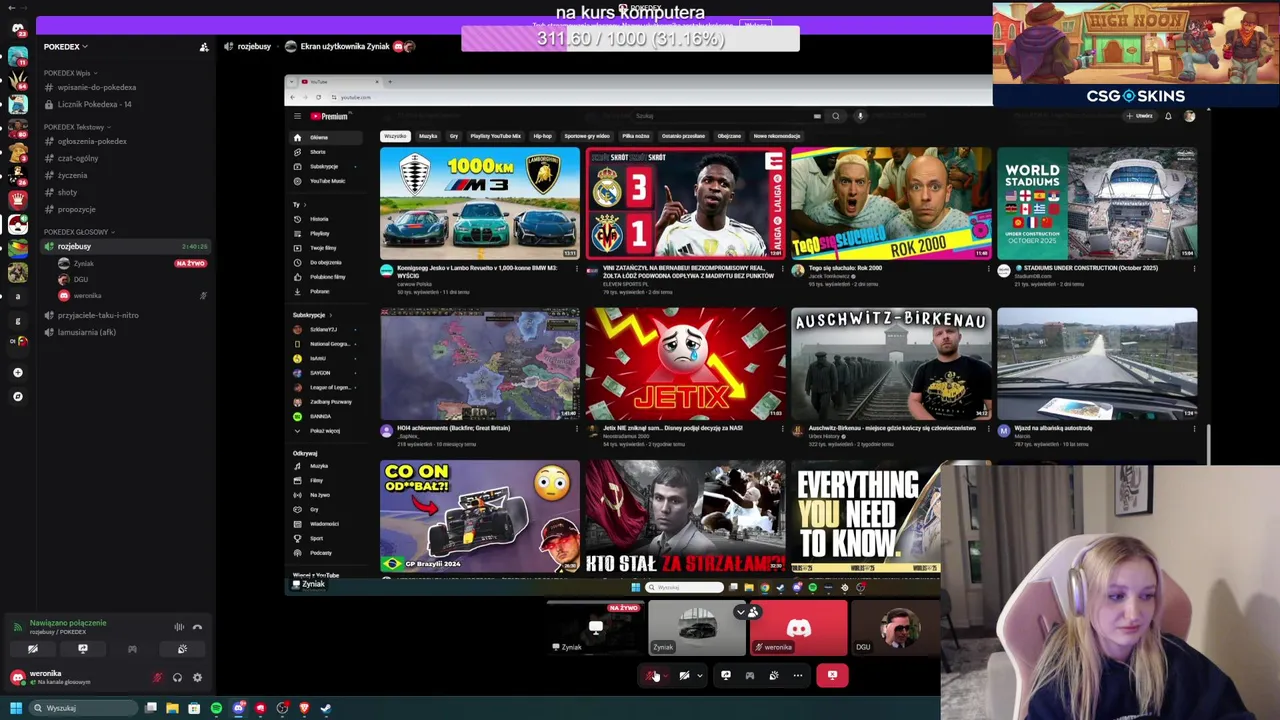Open soundboard from bottom-left voice panel
Screen dimensions: 1280x720
[182, 649]
